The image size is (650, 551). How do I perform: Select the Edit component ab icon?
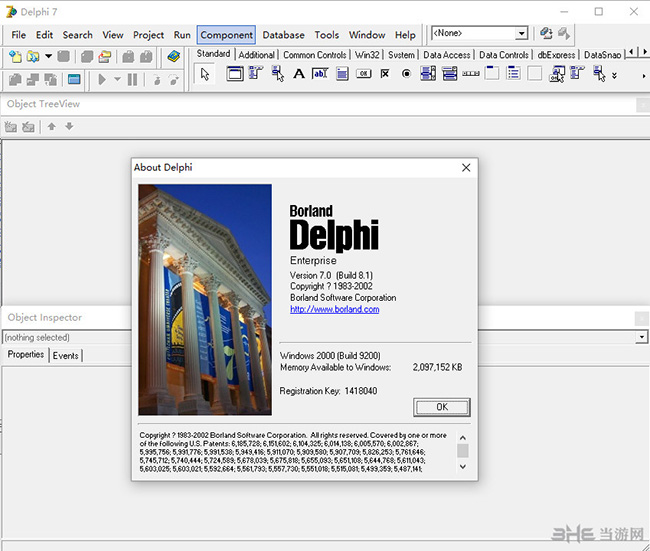click(x=320, y=74)
